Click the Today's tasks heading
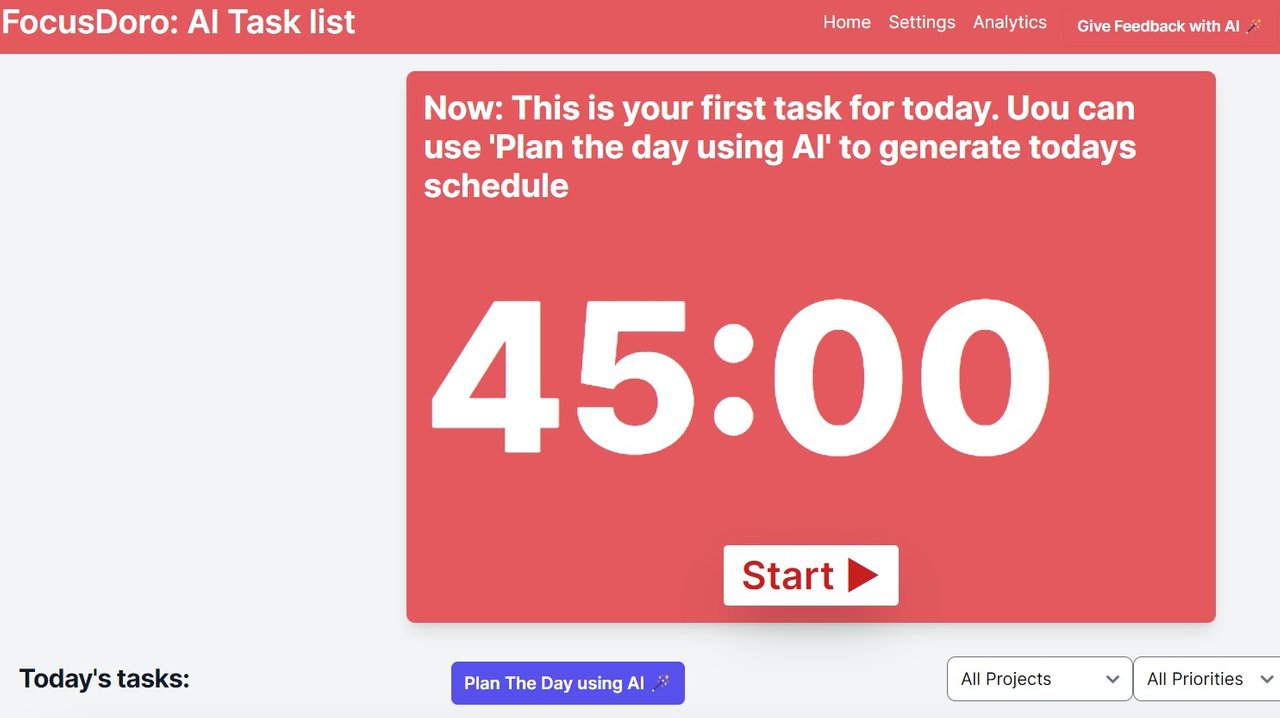The width and height of the screenshot is (1280, 718). pyautogui.click(x=104, y=679)
